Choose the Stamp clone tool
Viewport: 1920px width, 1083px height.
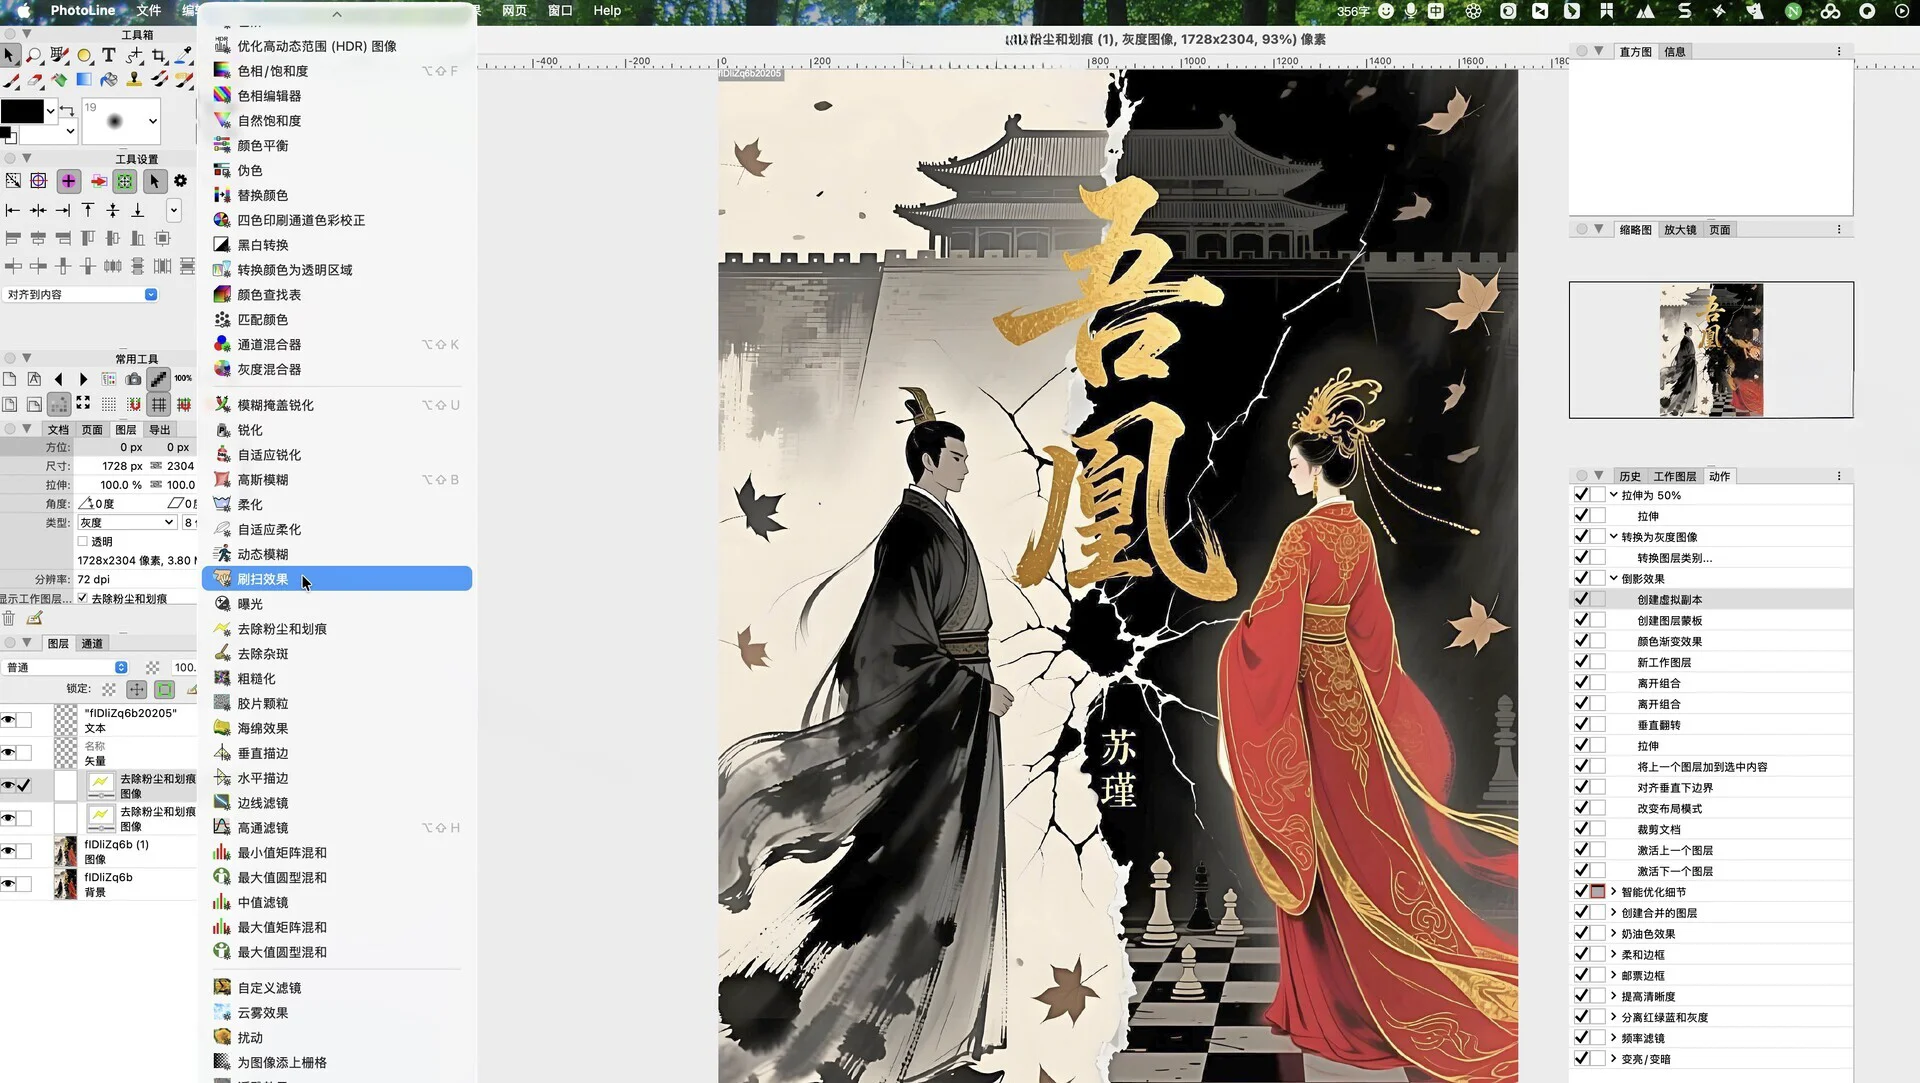(x=134, y=80)
